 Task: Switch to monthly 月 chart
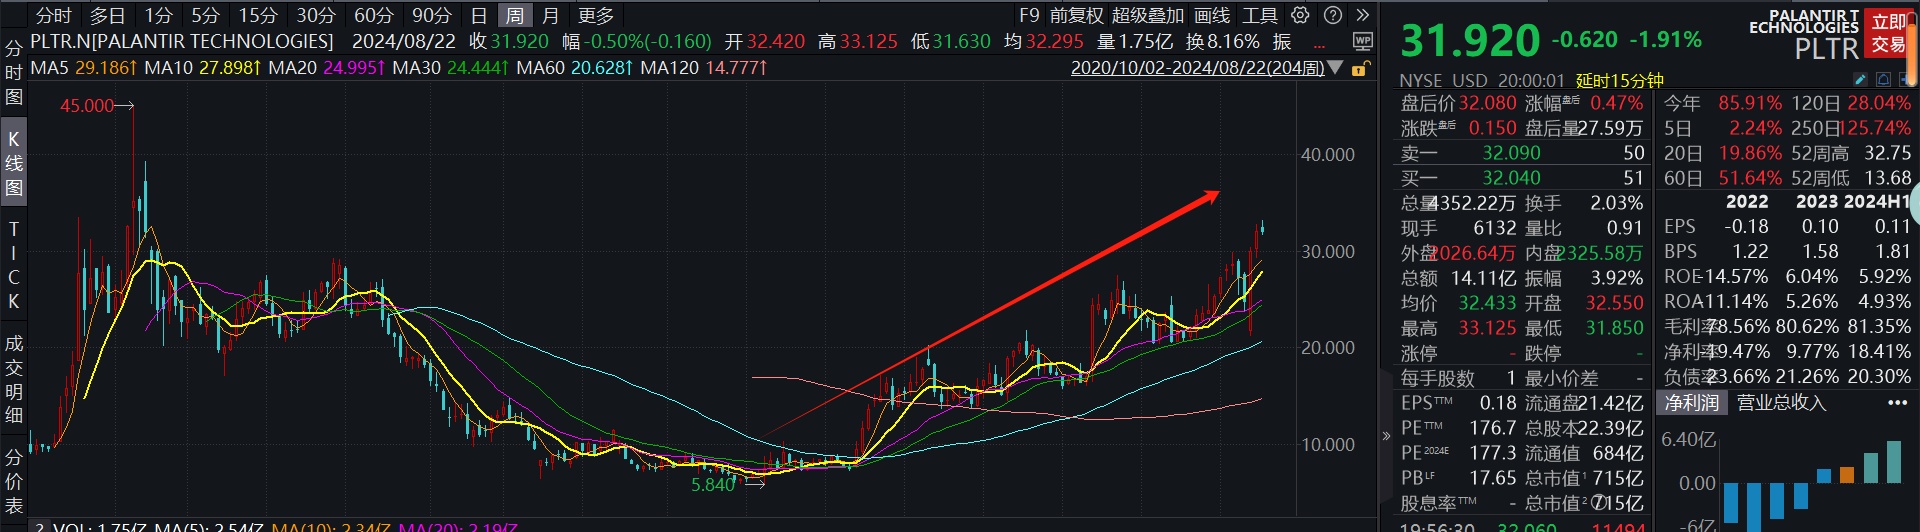click(x=550, y=15)
